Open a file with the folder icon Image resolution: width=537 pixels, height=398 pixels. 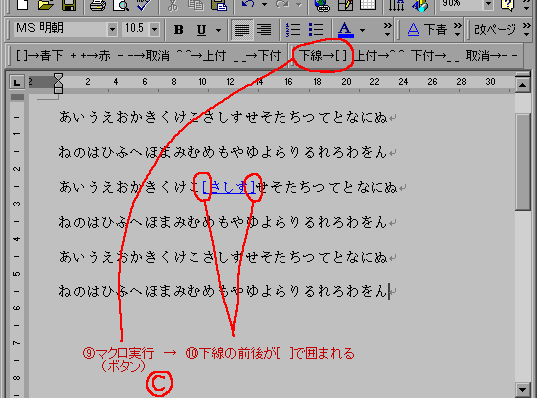click(x=46, y=5)
